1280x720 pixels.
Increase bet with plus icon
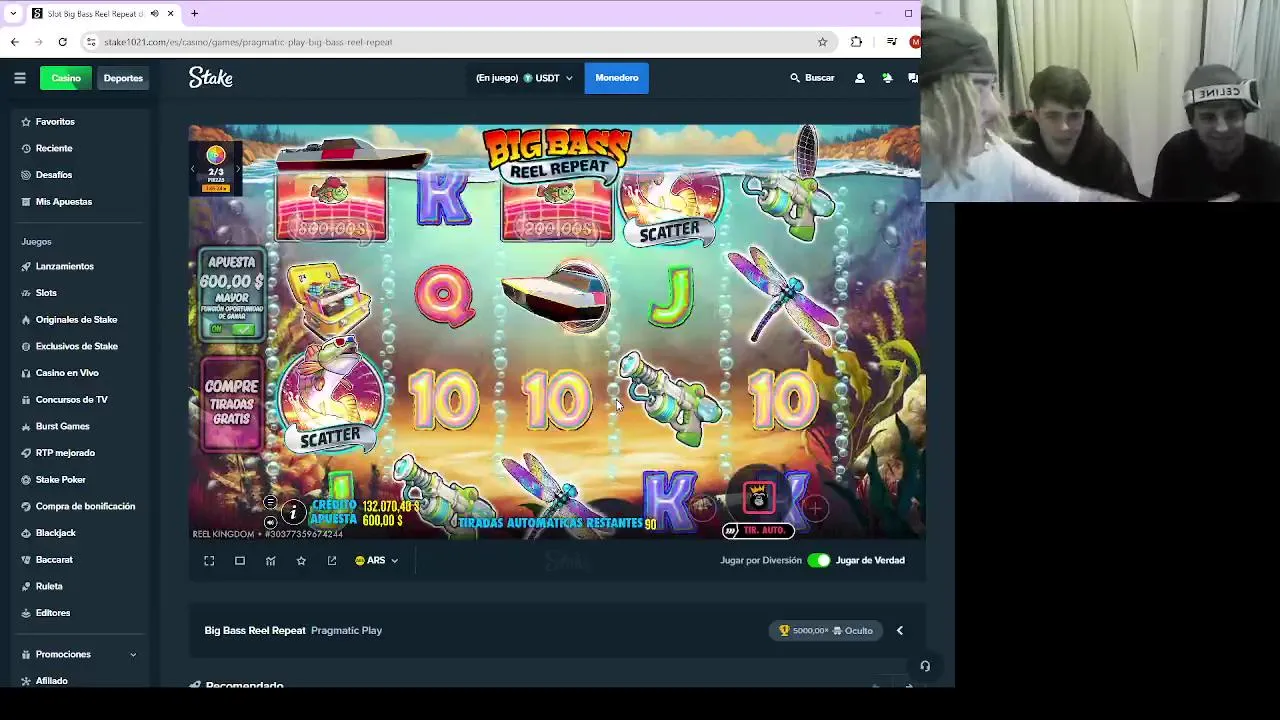pos(815,508)
